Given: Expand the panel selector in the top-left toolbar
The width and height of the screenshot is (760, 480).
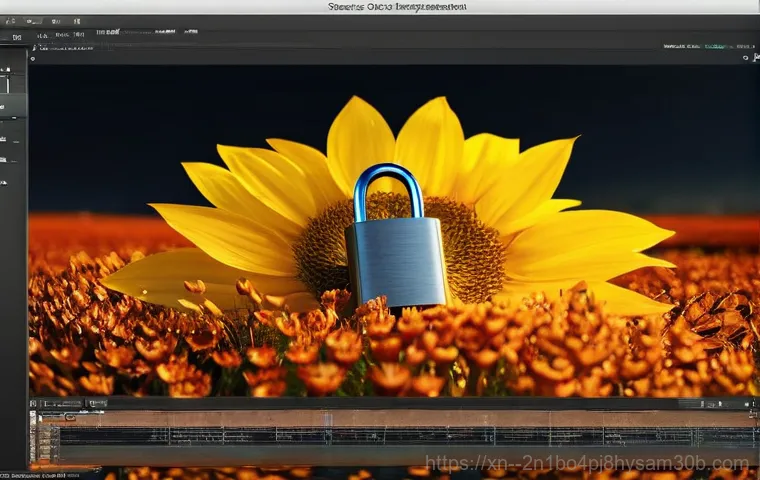Looking at the screenshot, I should click(15, 36).
